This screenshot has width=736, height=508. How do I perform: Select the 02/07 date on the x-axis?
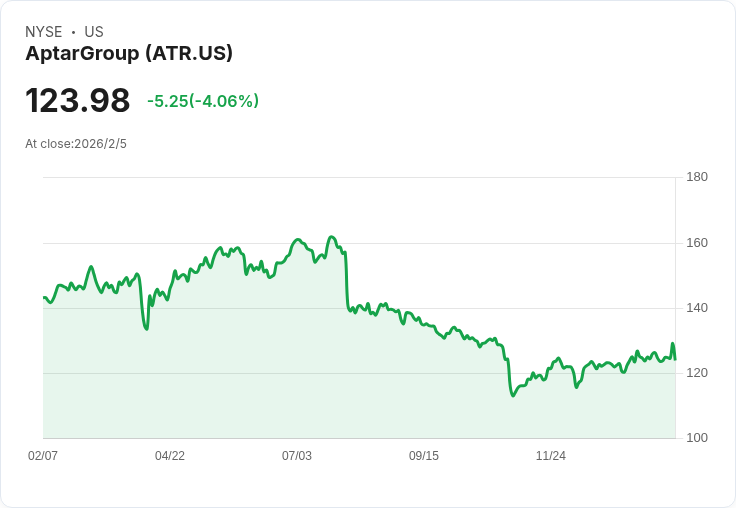pyautogui.click(x=43, y=456)
